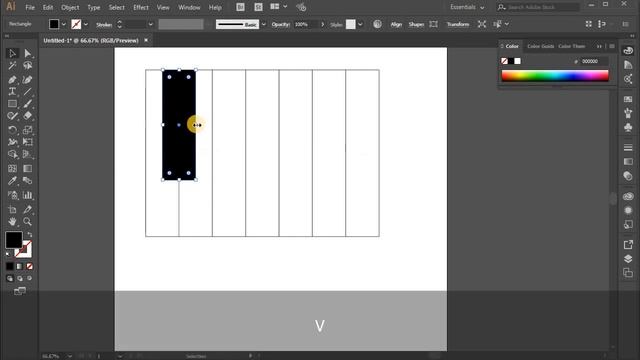Open the Type menu
Image resolution: width=640 pixels, height=360 pixels.
tap(93, 7)
